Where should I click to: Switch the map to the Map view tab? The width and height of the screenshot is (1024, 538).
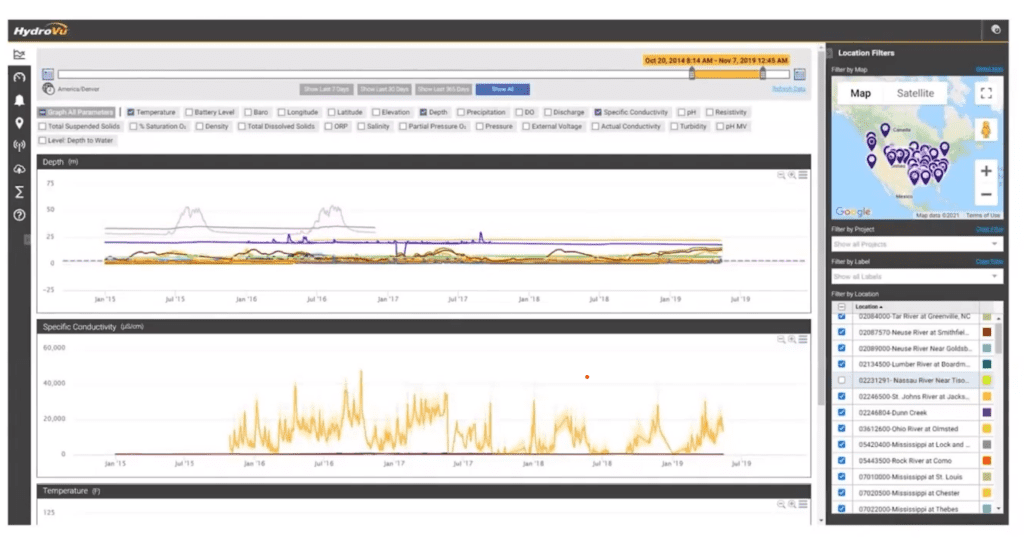(x=860, y=93)
